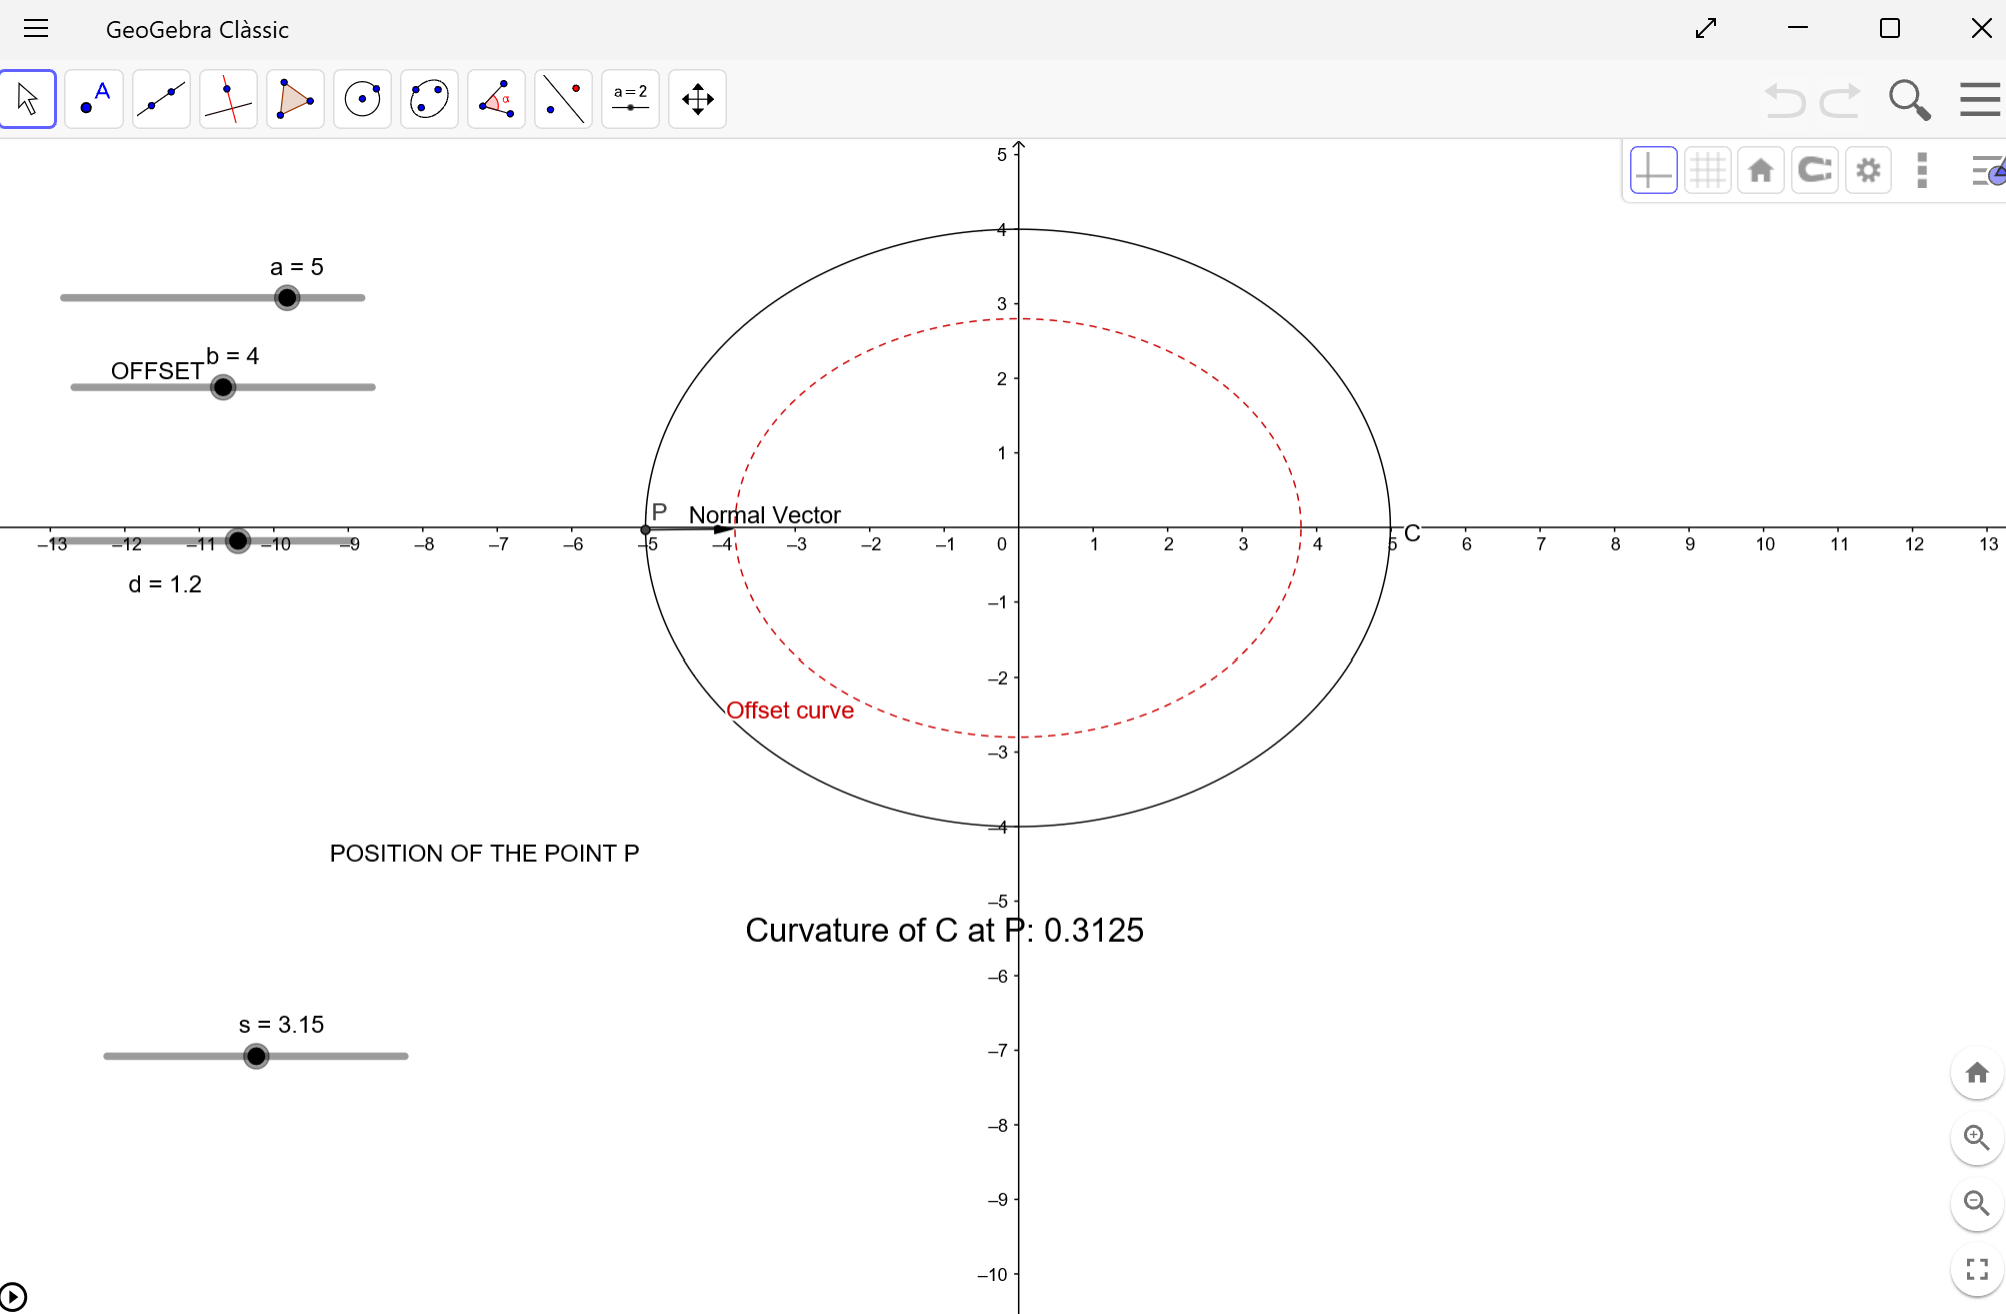
Task: Select Circle with Center tool
Action: [362, 99]
